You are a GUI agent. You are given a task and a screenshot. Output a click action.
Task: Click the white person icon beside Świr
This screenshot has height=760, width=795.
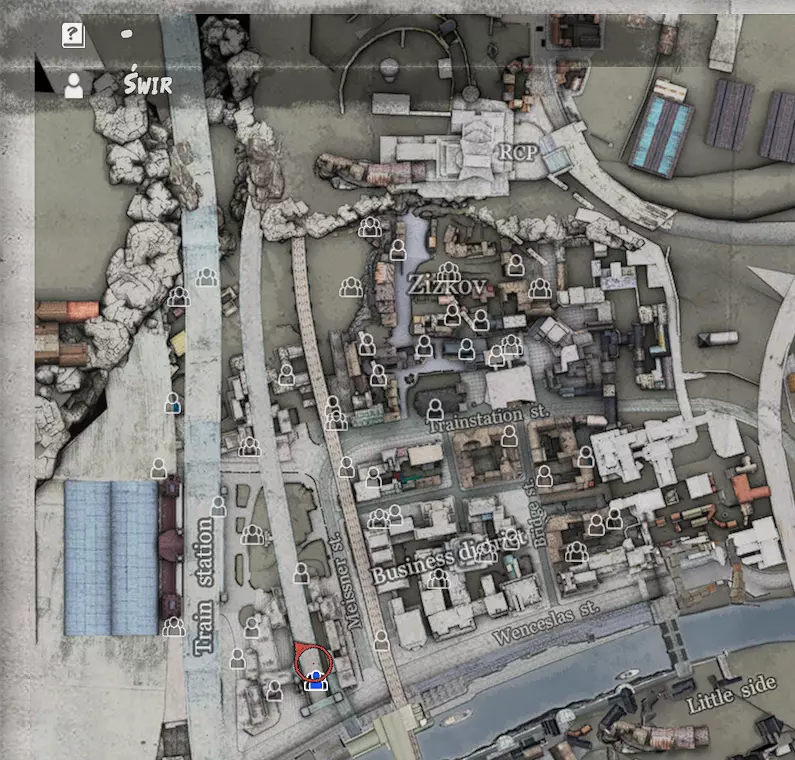(74, 85)
